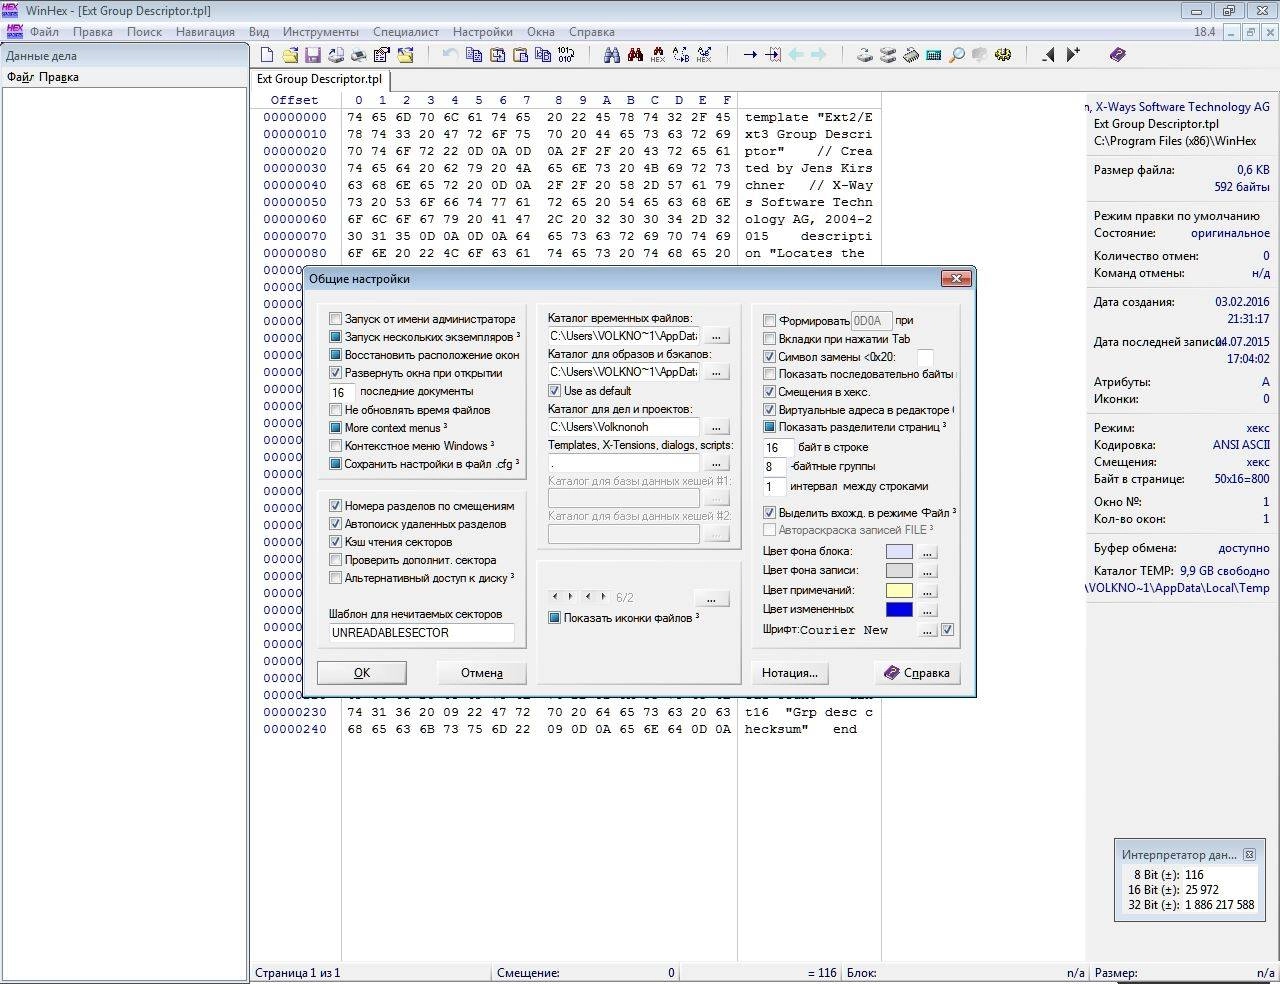Click the Нотация... button
Screen dimensions: 1280x984
coord(790,673)
